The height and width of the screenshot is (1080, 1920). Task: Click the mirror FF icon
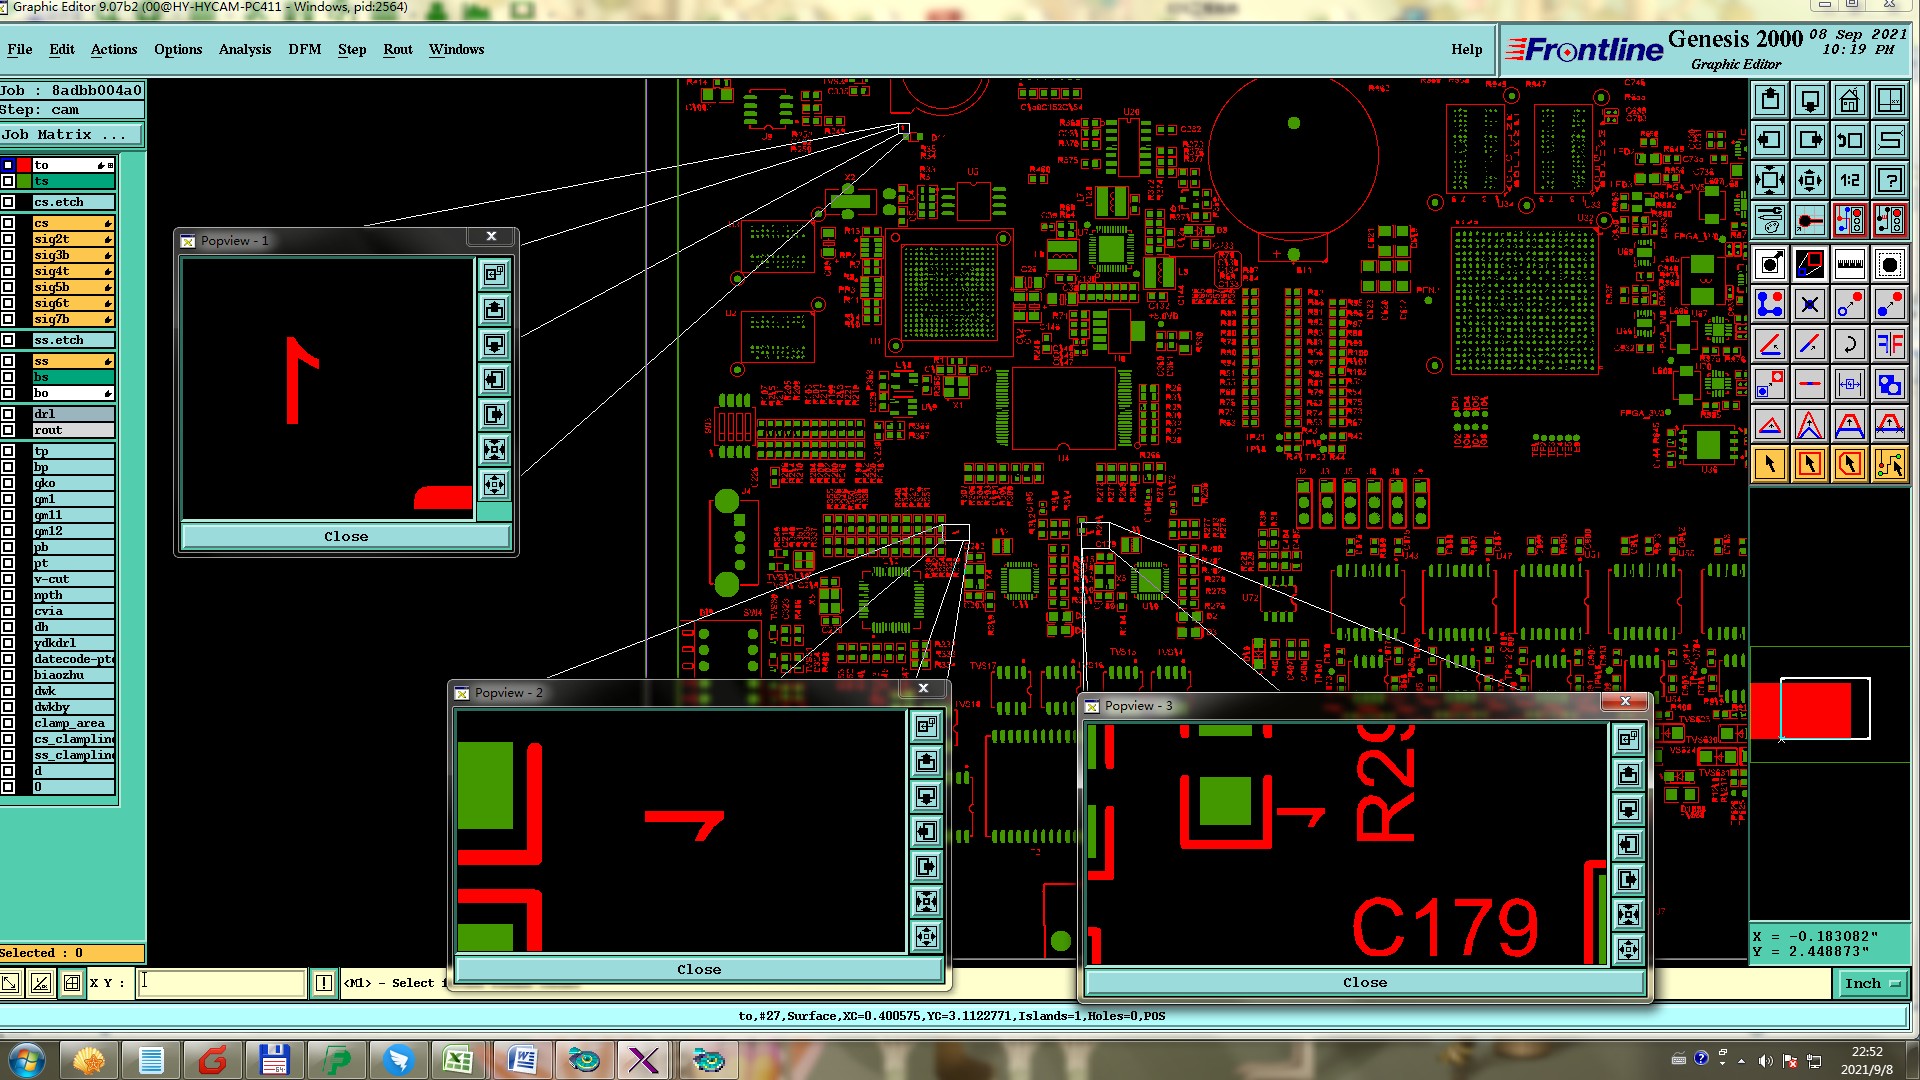[x=1889, y=345]
